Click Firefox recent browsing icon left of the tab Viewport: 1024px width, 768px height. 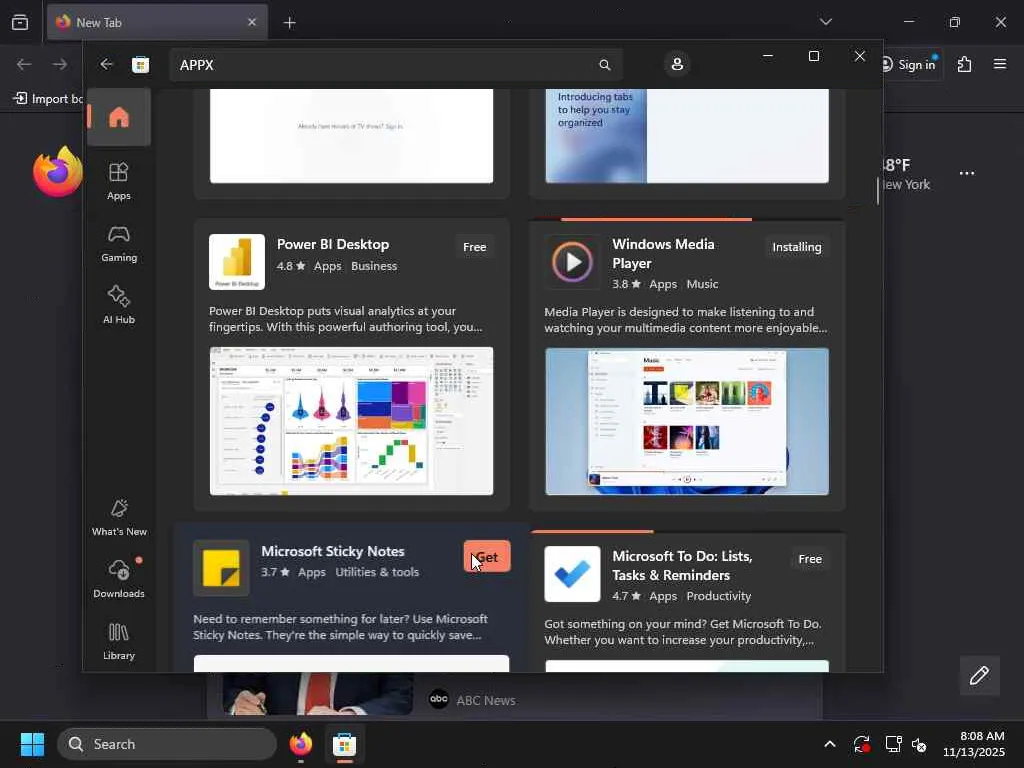pos(20,22)
